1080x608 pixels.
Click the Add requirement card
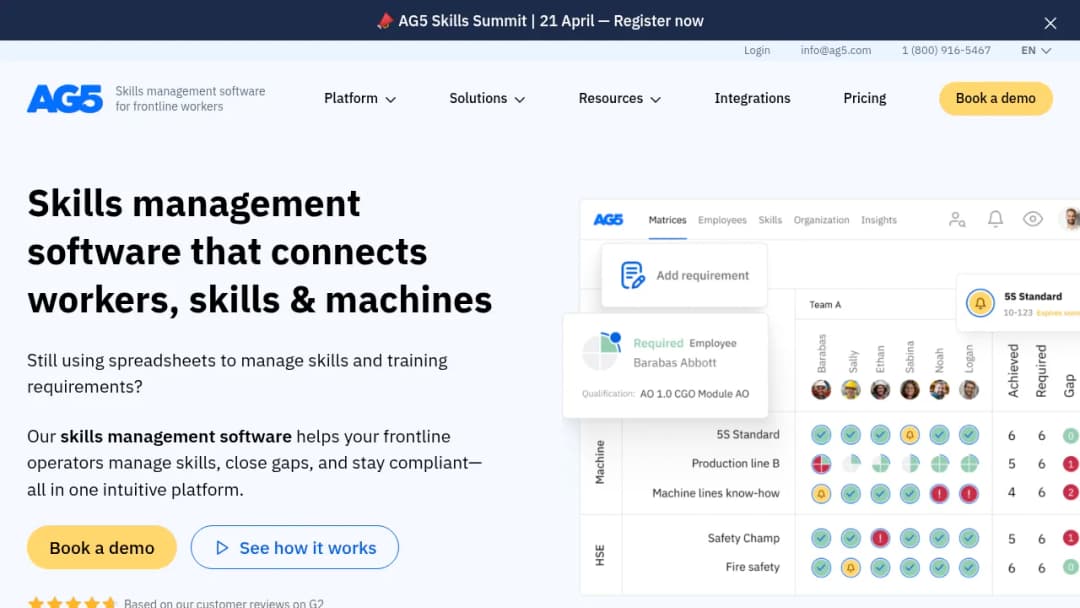pos(684,275)
